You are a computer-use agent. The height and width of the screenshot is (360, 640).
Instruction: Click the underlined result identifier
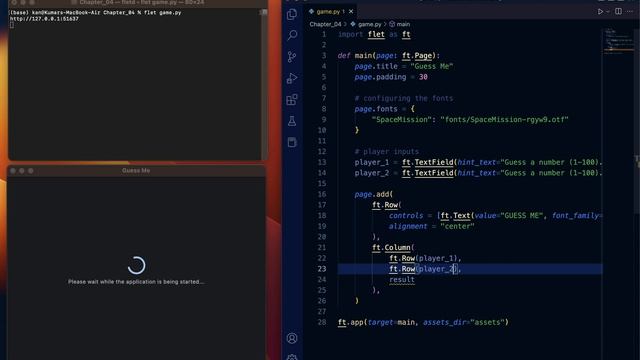pyautogui.click(x=402, y=280)
